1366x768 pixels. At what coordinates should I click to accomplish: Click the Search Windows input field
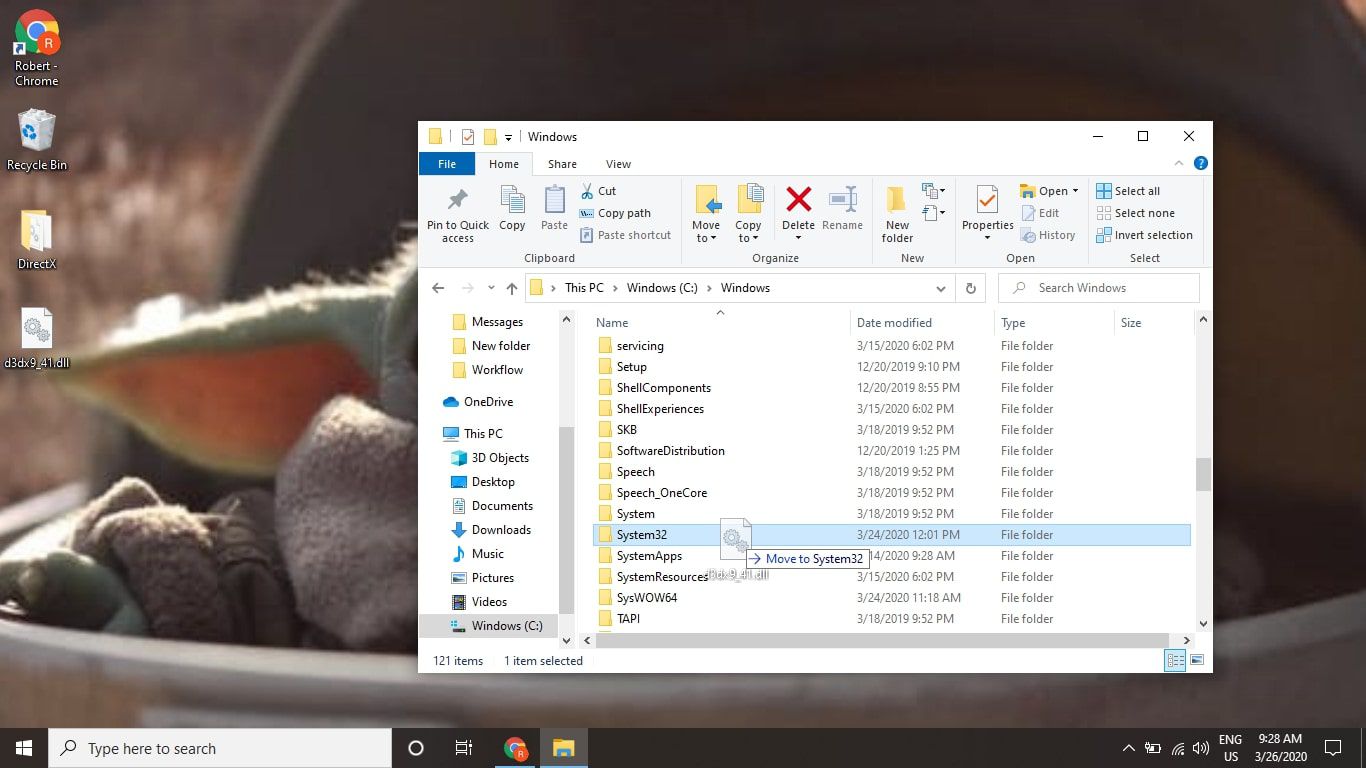[1097, 288]
